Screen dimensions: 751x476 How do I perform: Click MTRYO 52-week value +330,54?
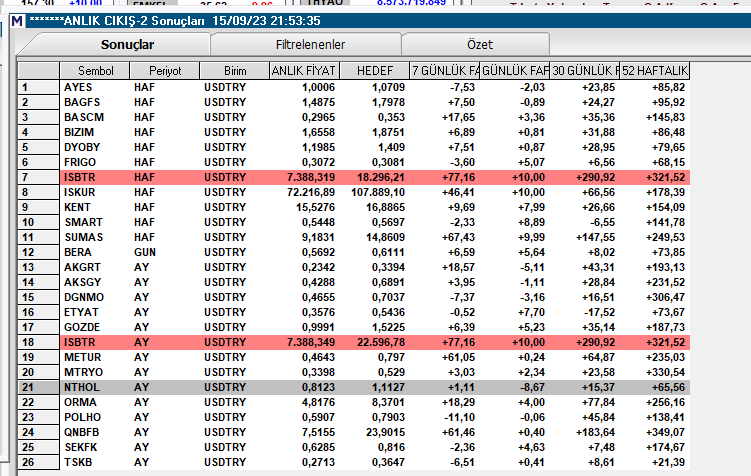point(665,372)
